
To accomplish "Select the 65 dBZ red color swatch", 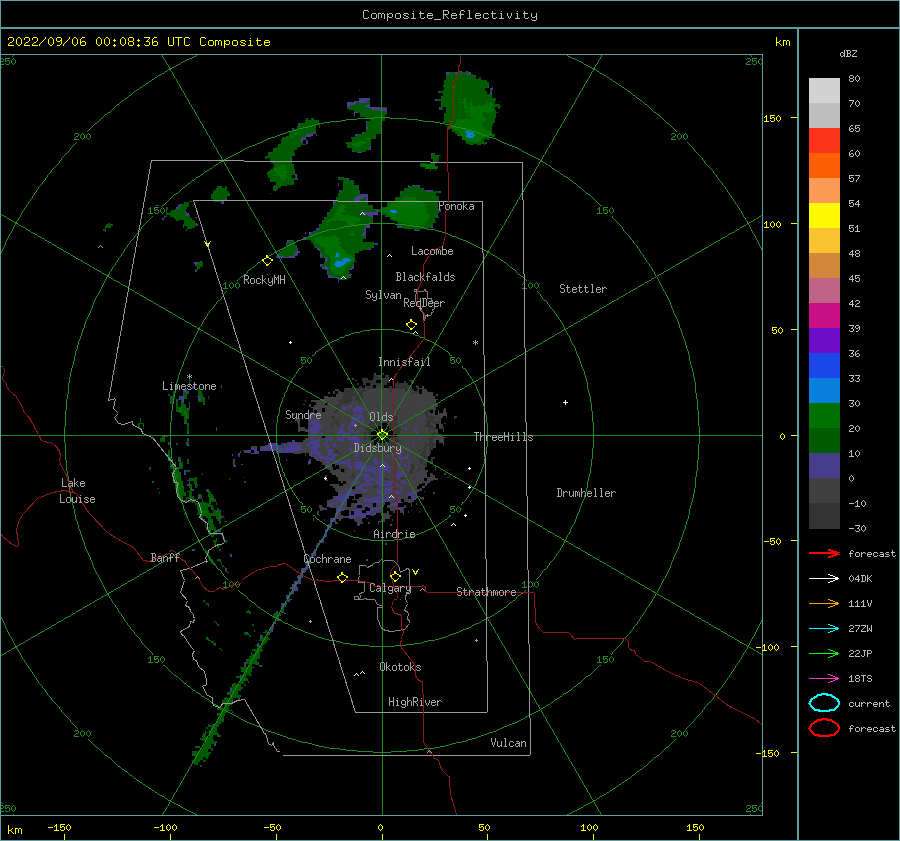I will pos(824,141).
